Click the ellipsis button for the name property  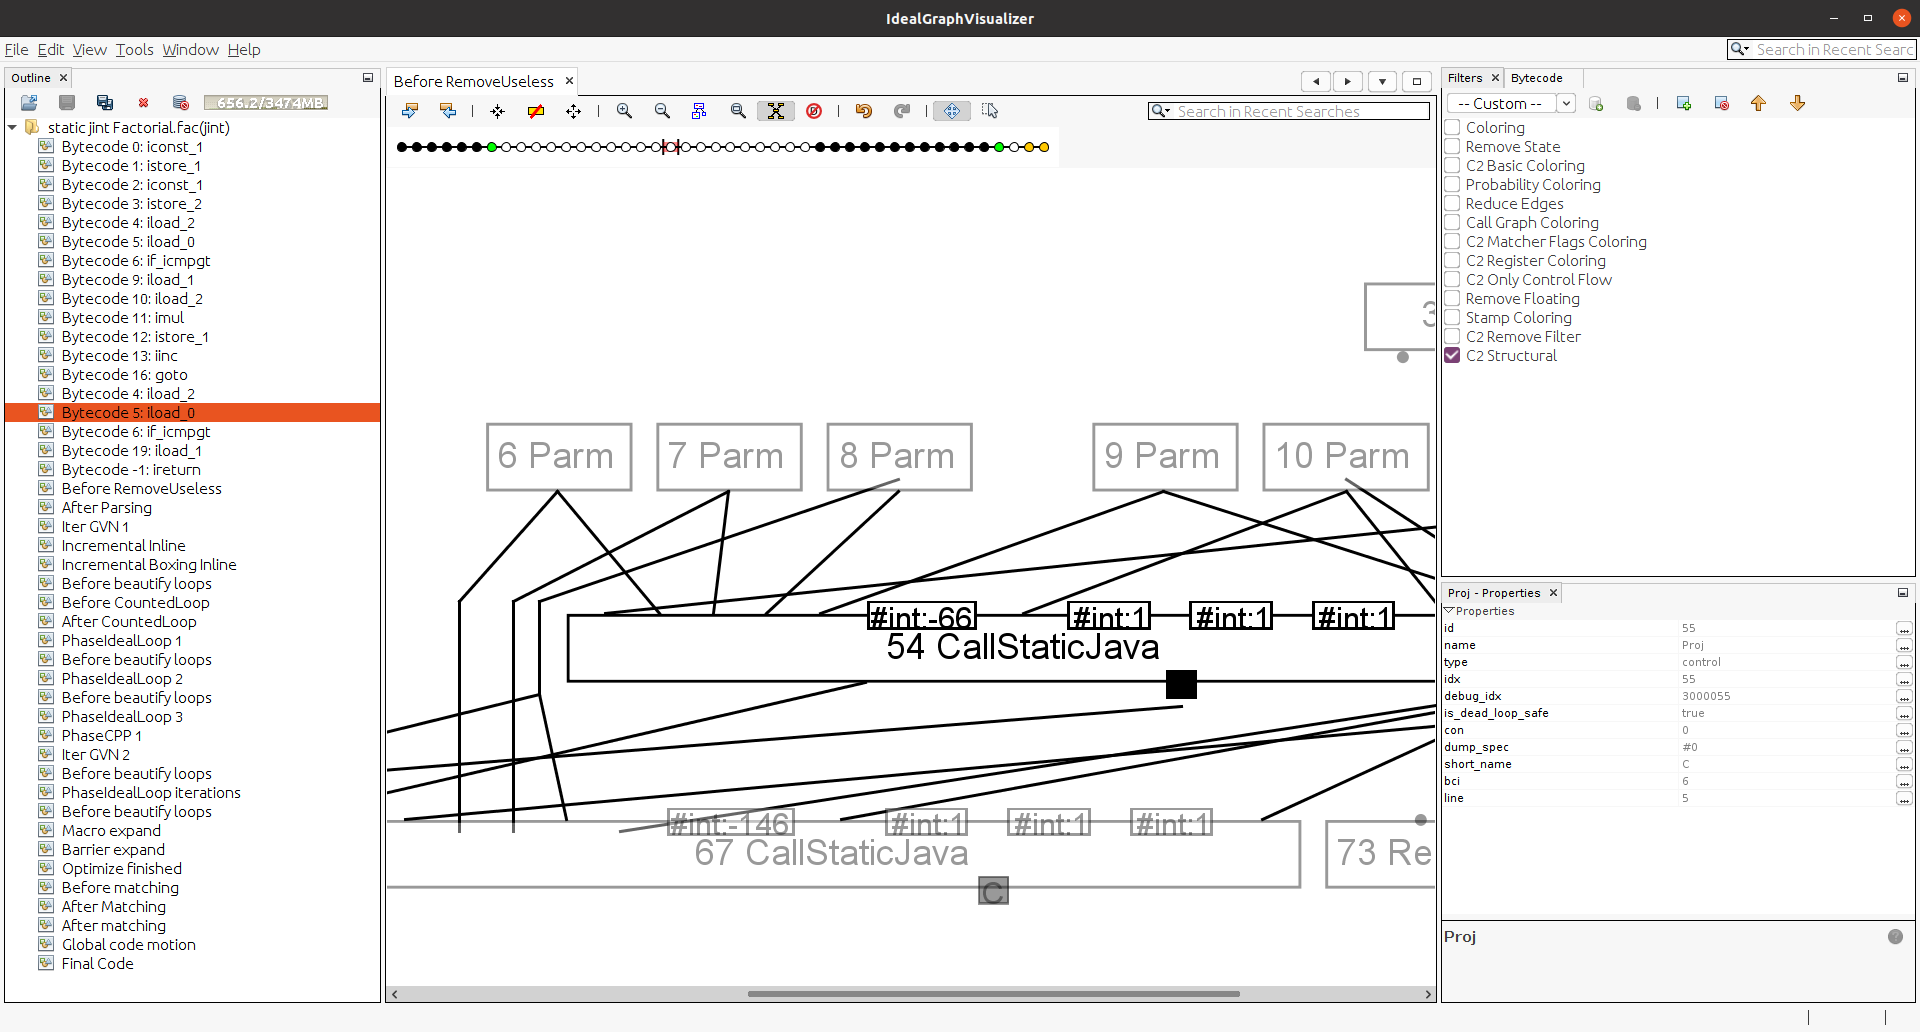[x=1903, y=646]
